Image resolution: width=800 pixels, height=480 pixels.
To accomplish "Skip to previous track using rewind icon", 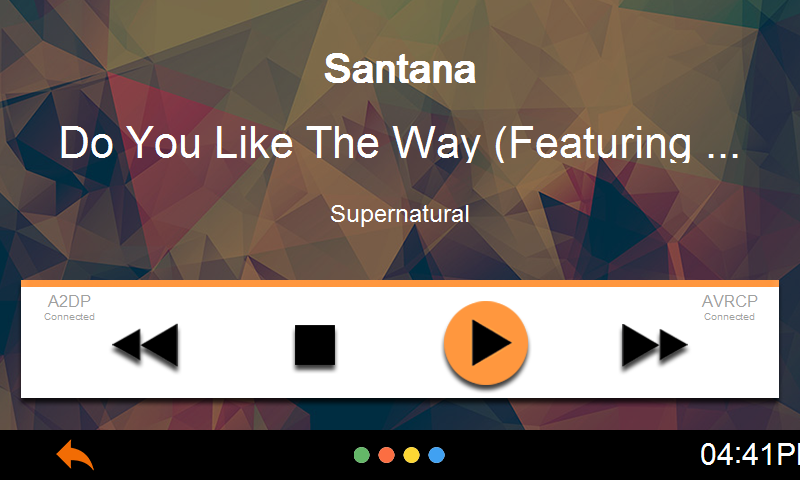I will click(x=145, y=345).
